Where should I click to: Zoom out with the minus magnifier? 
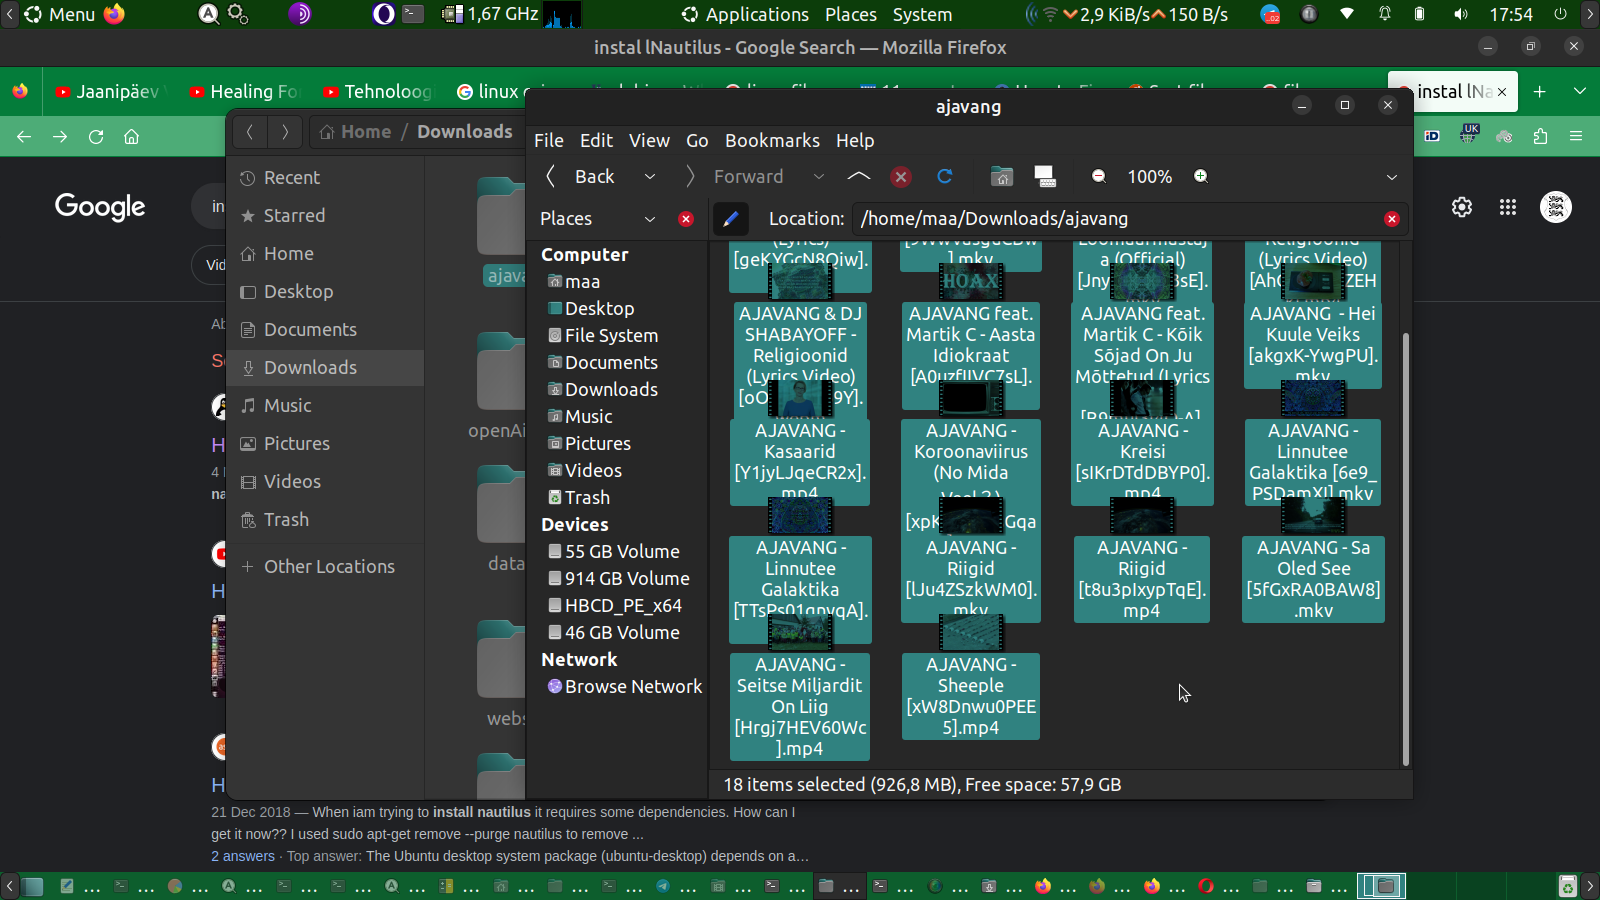1099,177
